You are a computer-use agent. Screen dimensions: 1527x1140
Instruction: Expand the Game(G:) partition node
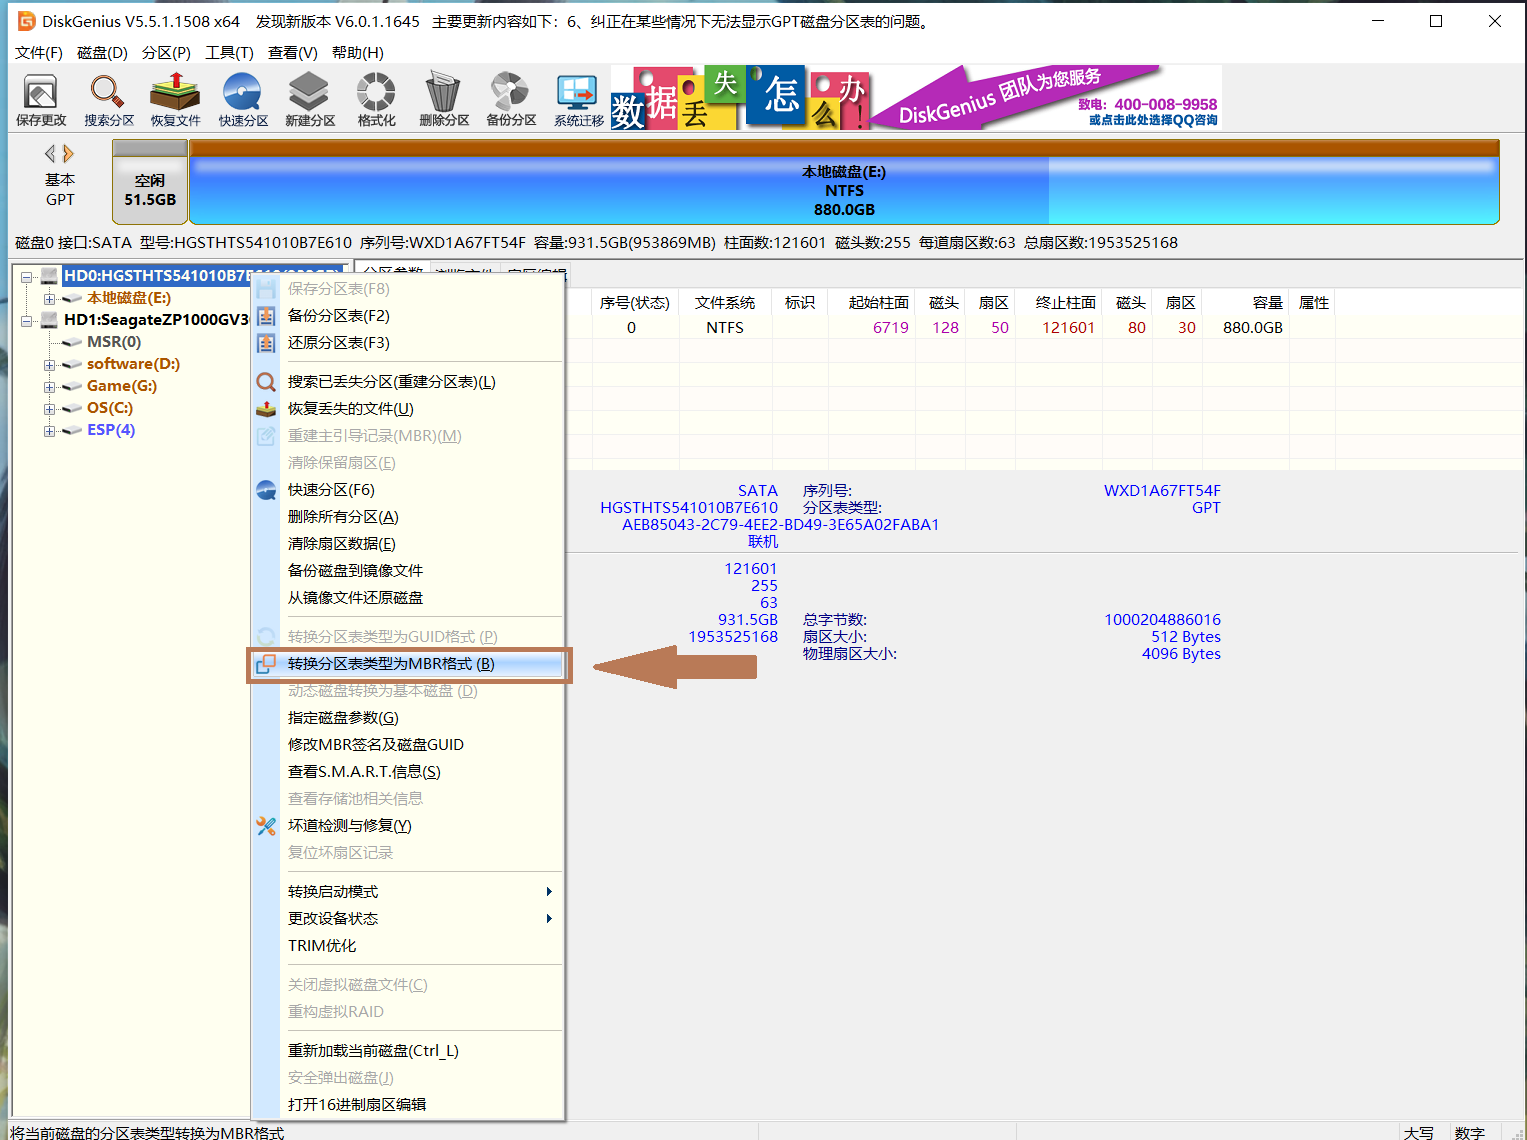point(49,386)
